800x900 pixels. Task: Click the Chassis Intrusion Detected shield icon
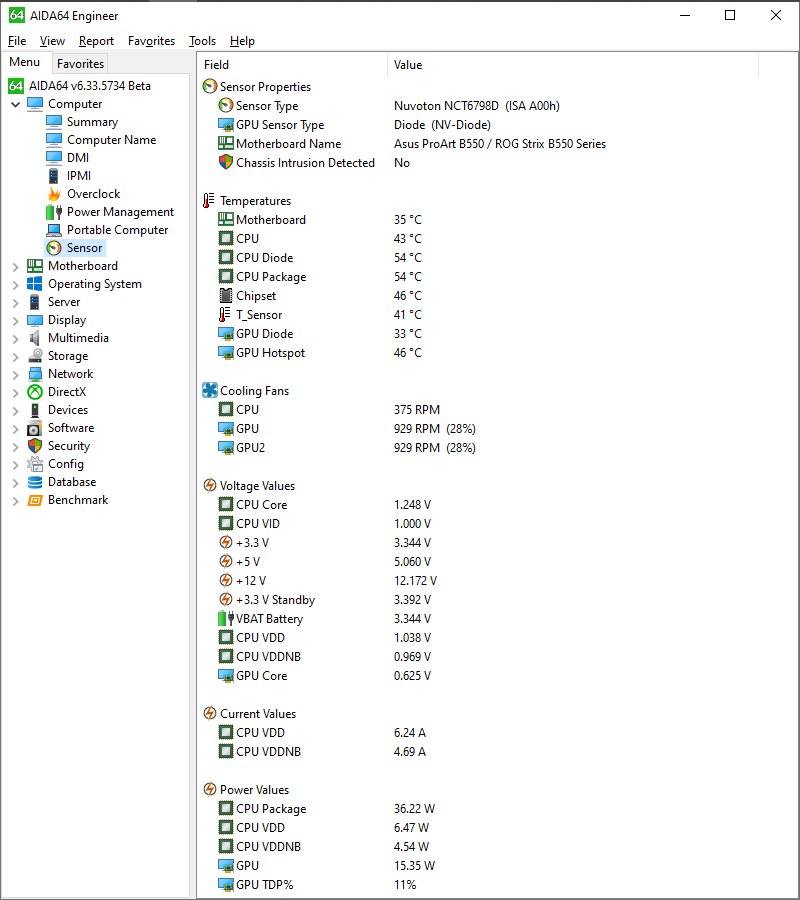225,162
